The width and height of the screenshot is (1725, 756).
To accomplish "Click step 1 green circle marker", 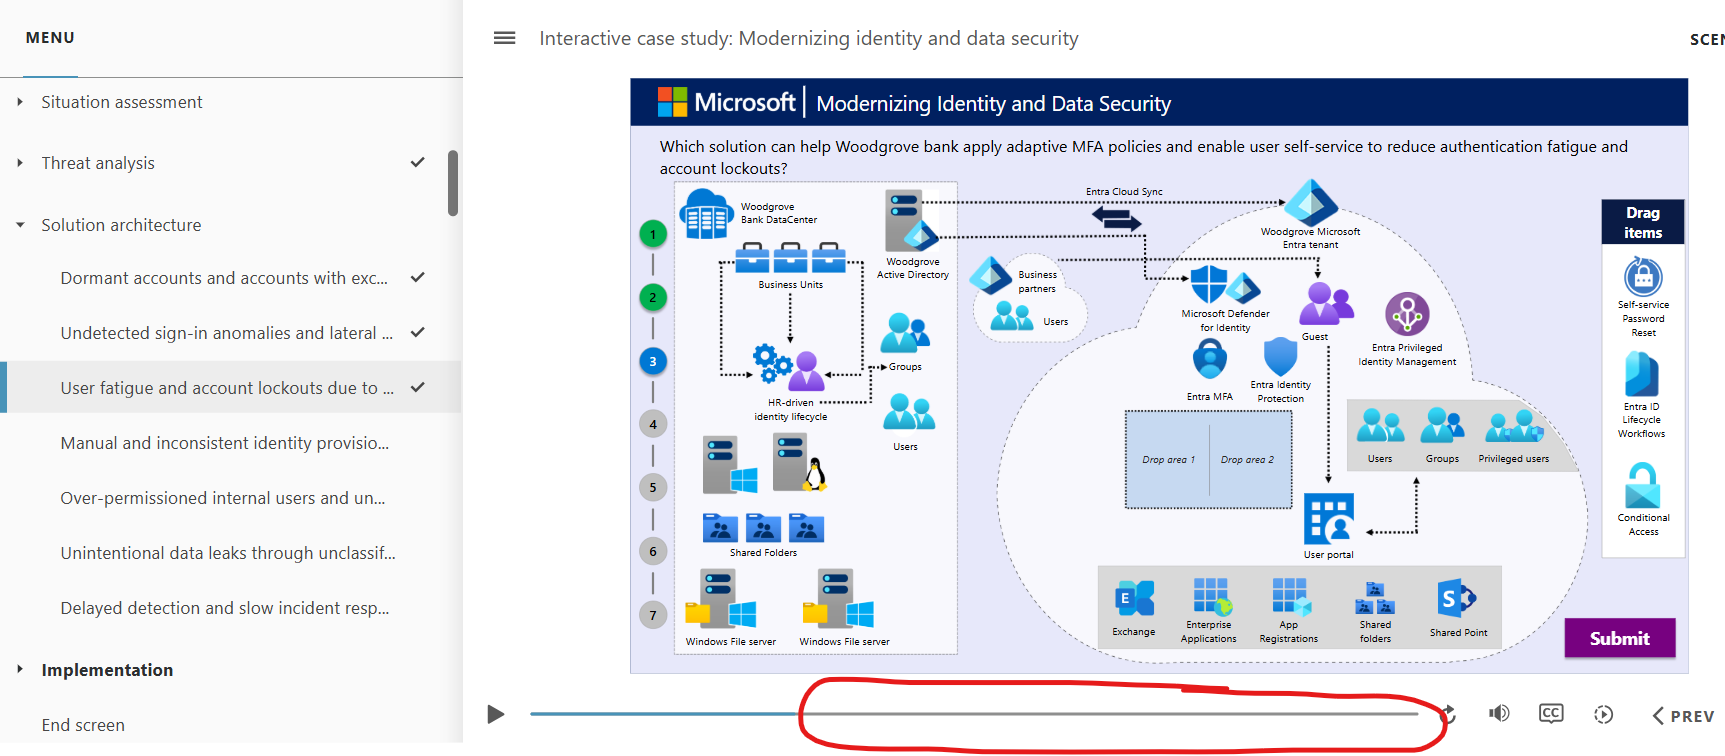I will [653, 234].
